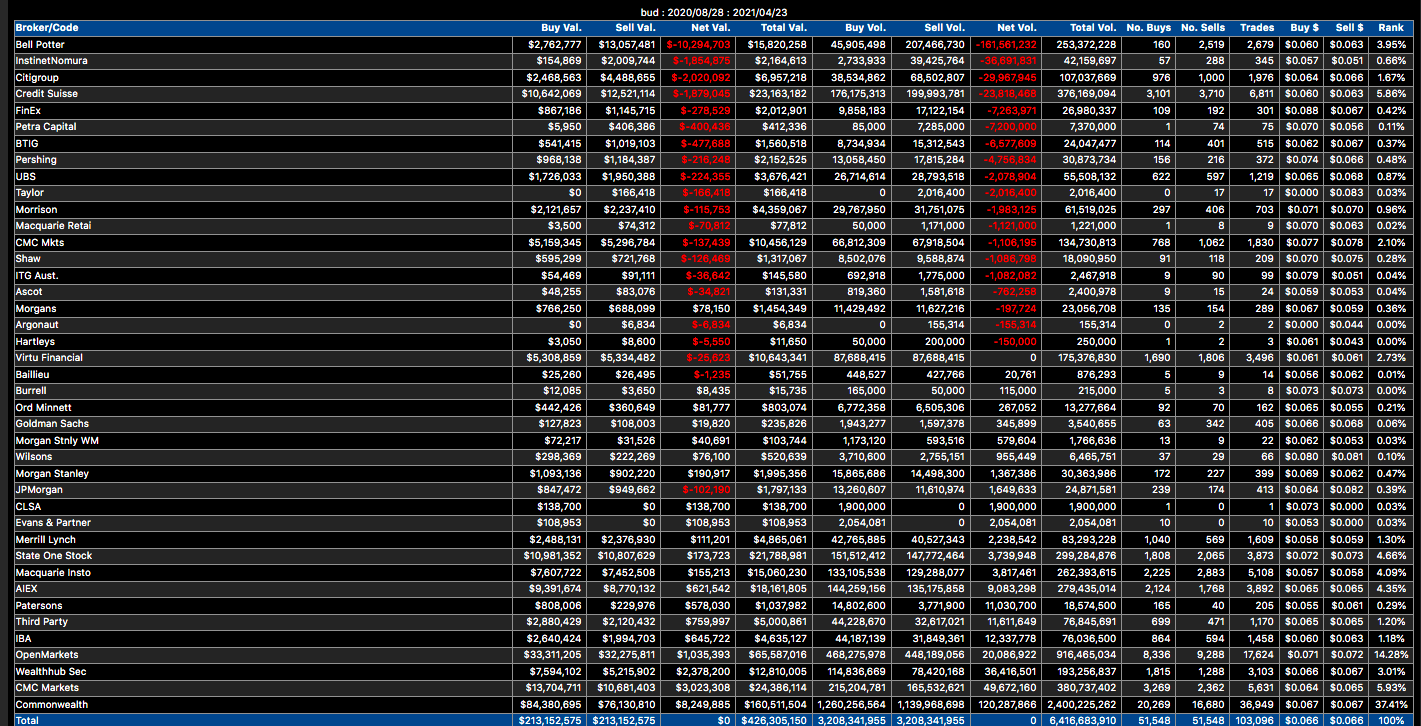Select the Patersons broker name

(x=38, y=605)
